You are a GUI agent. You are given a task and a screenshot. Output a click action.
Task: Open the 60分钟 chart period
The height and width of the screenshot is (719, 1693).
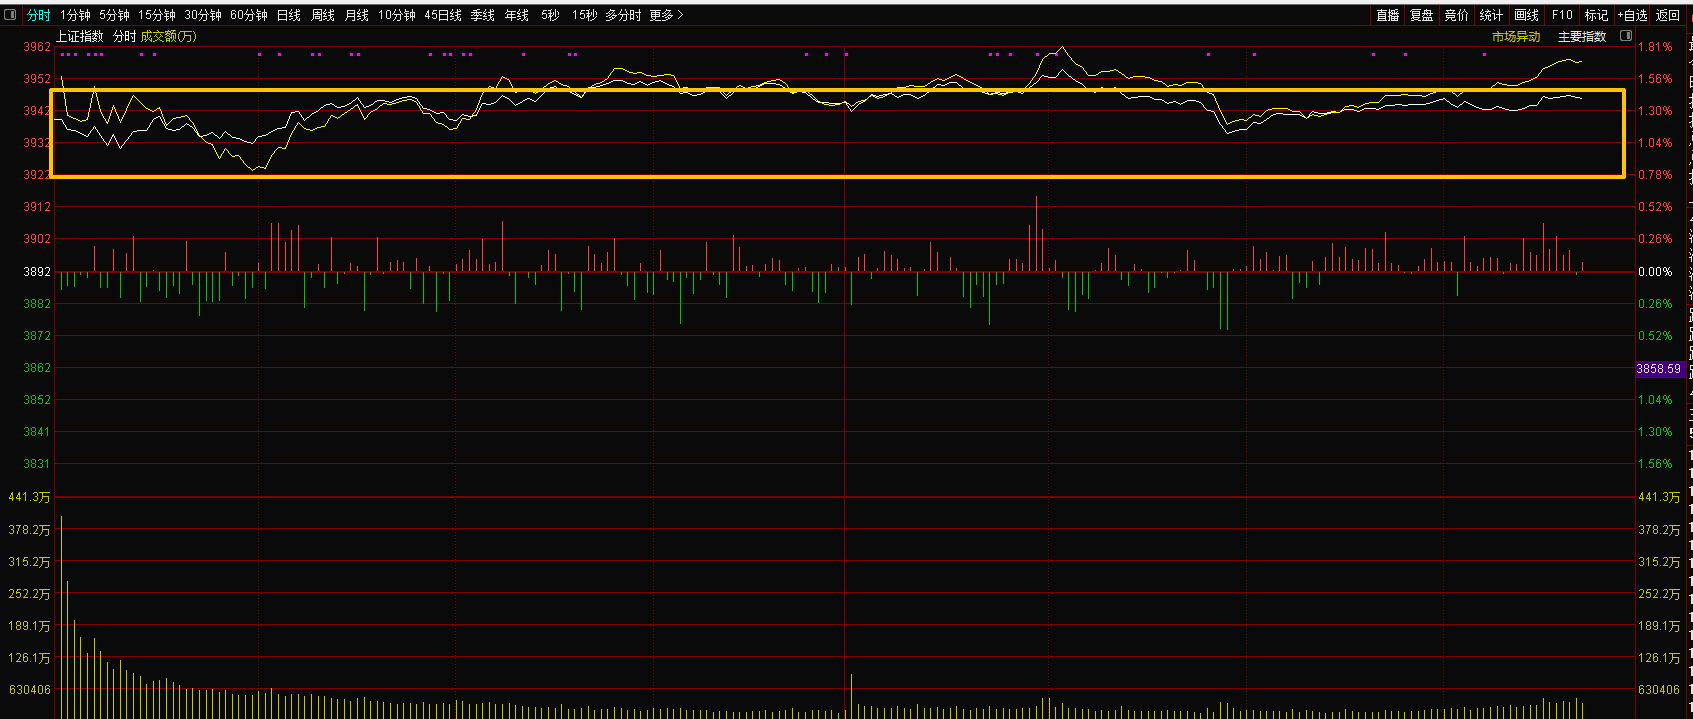248,15
